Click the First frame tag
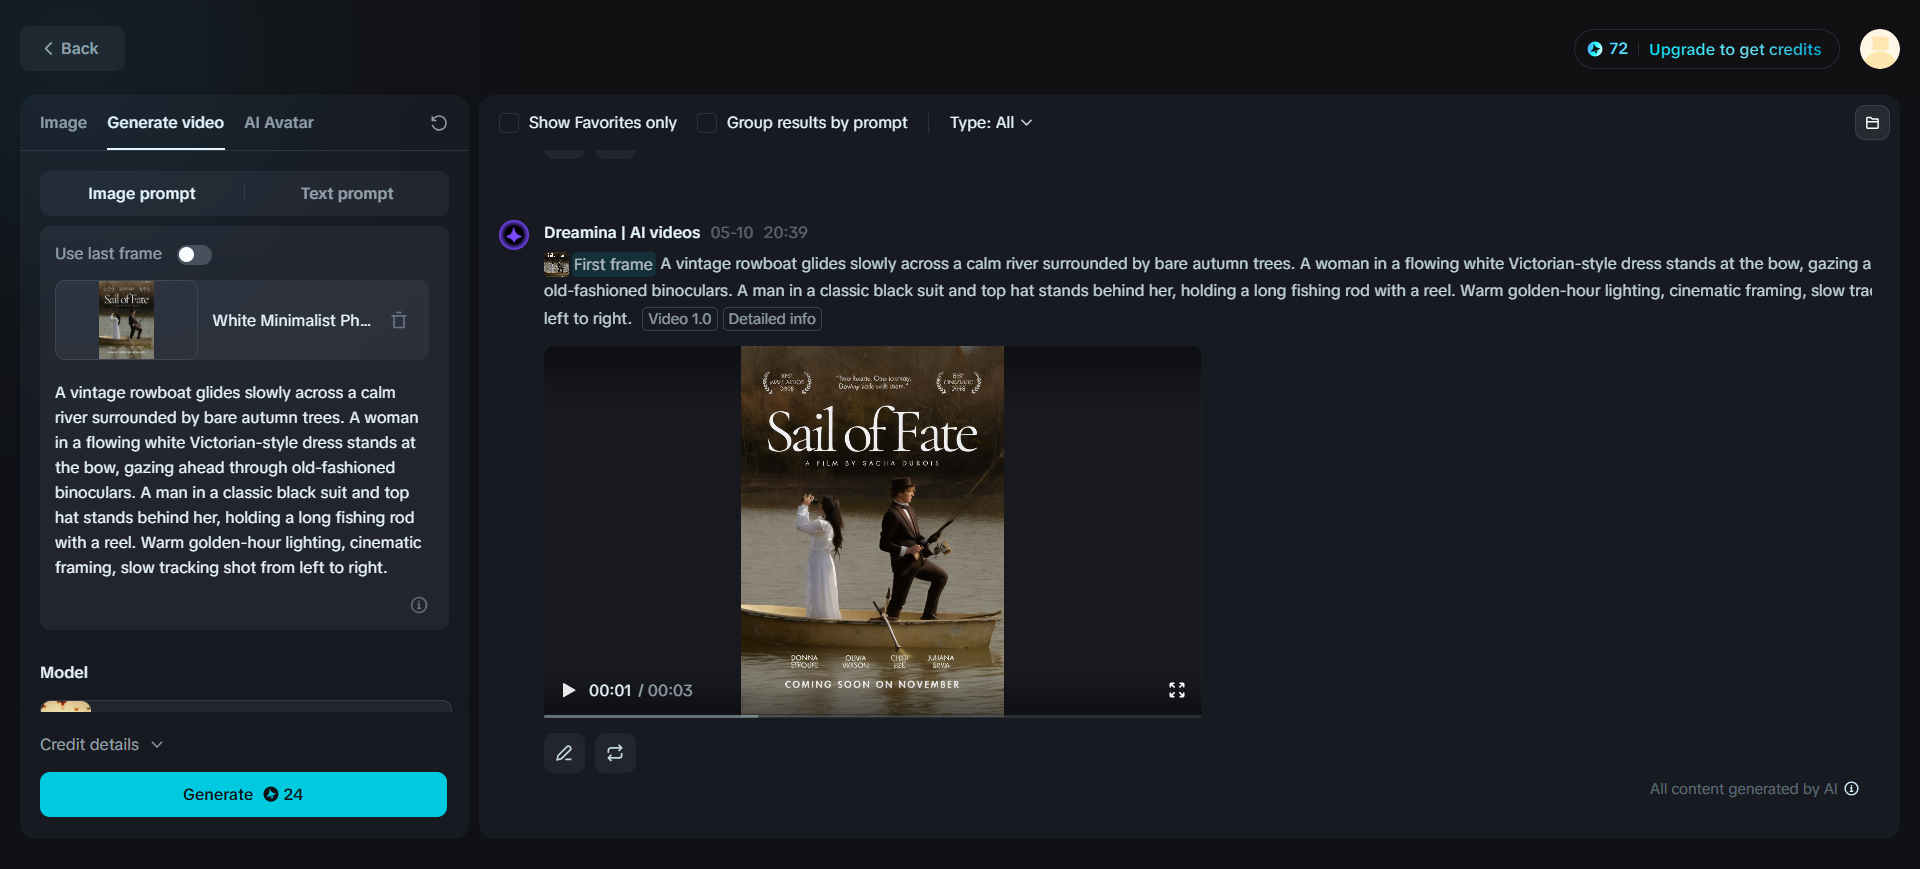The image size is (1920, 869). click(x=613, y=264)
